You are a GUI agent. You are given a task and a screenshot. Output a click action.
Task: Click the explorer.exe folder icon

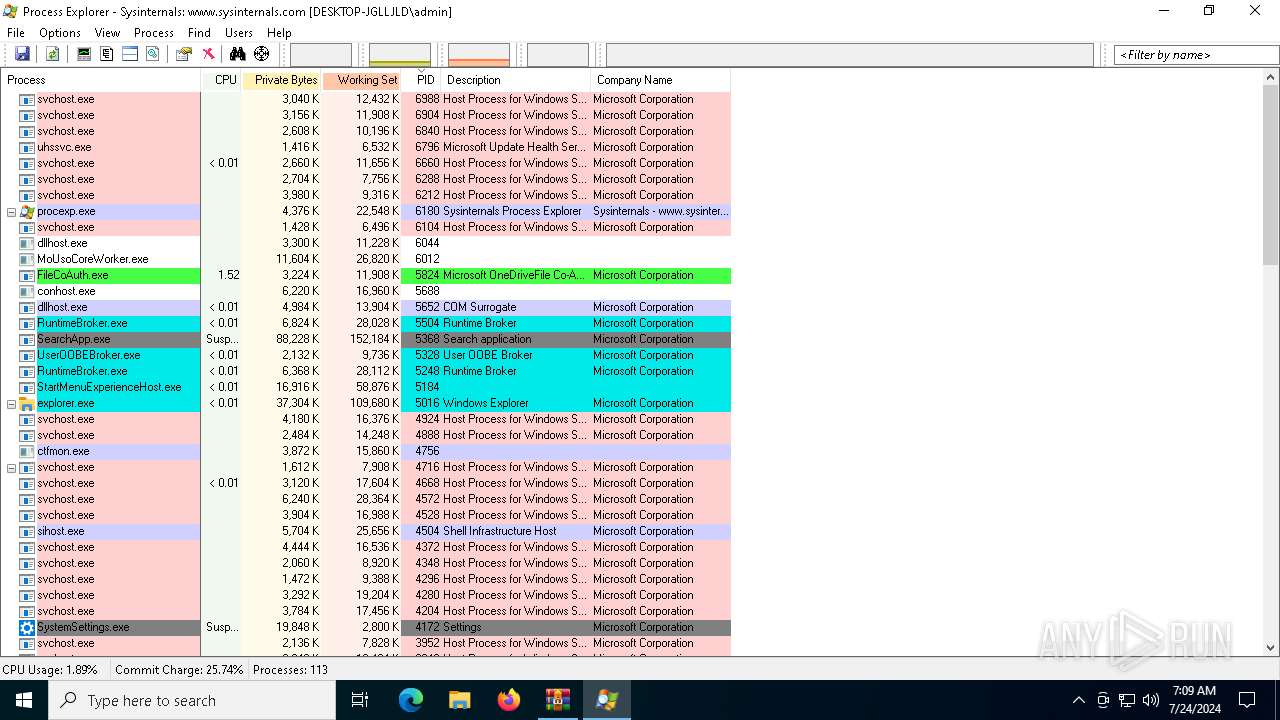coord(27,403)
